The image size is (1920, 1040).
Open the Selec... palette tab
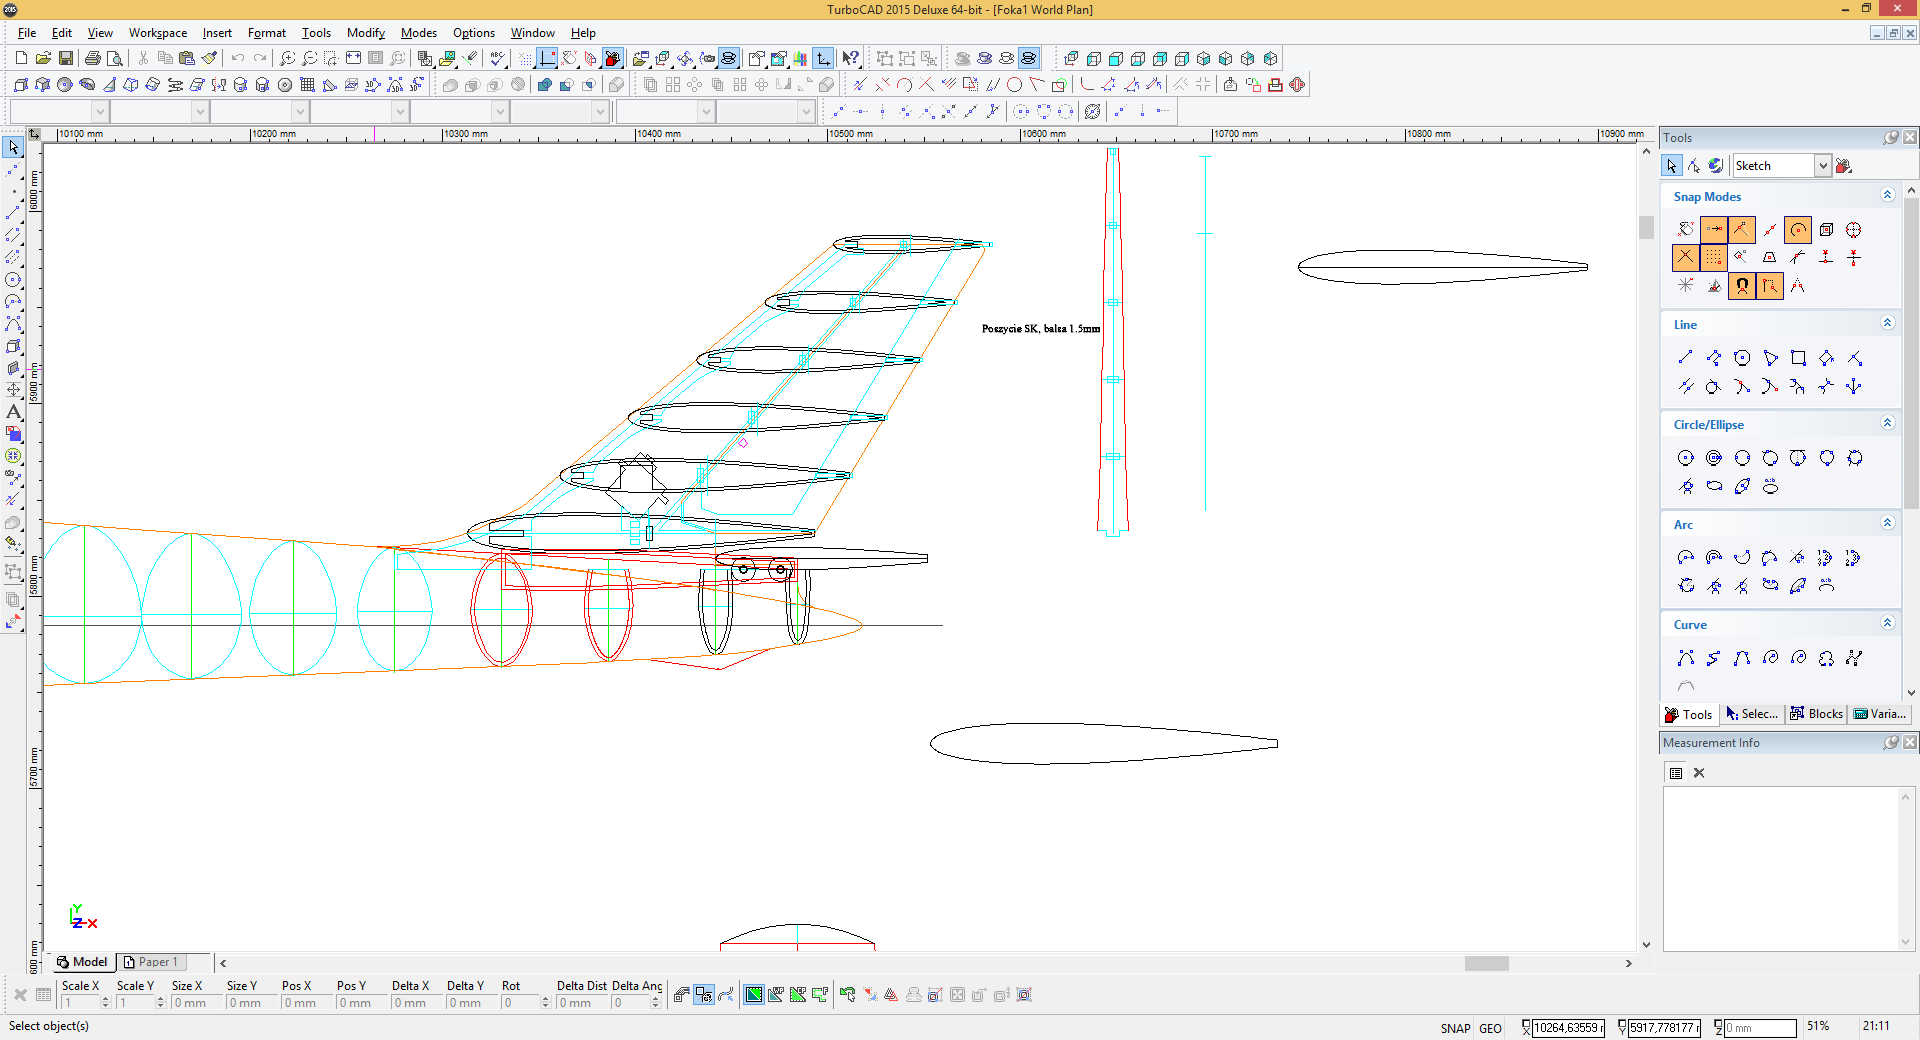pos(1752,714)
